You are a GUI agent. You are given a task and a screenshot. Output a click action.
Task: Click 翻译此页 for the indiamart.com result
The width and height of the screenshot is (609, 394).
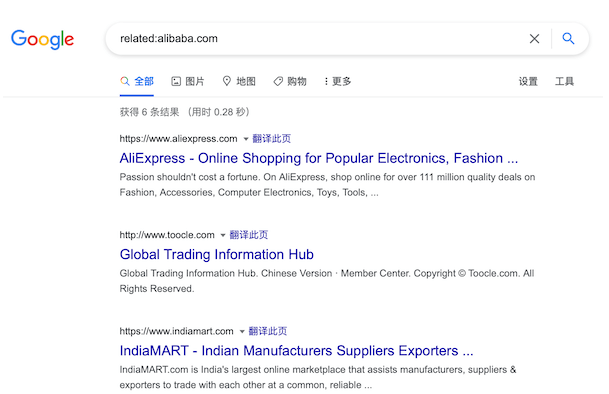pos(268,331)
